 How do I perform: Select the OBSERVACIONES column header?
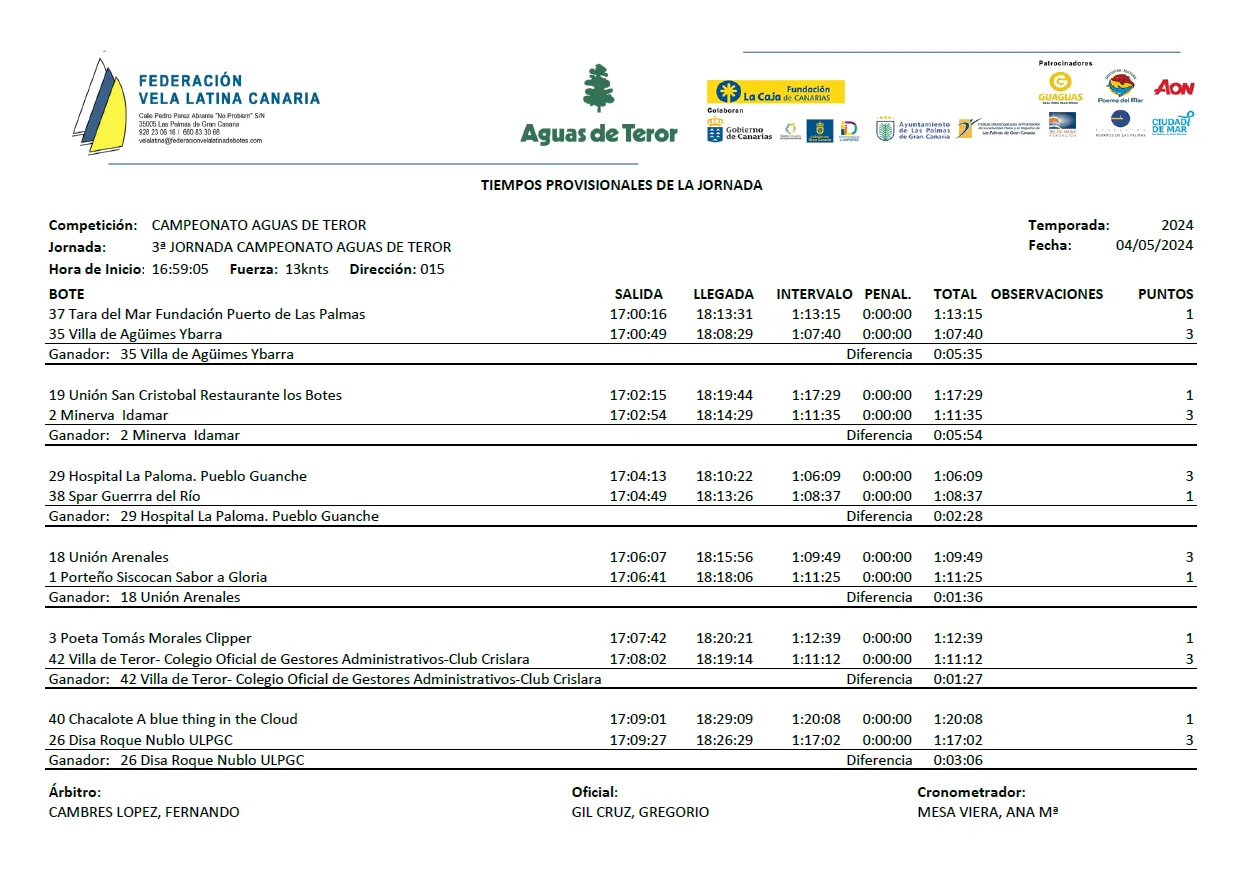click(1046, 294)
